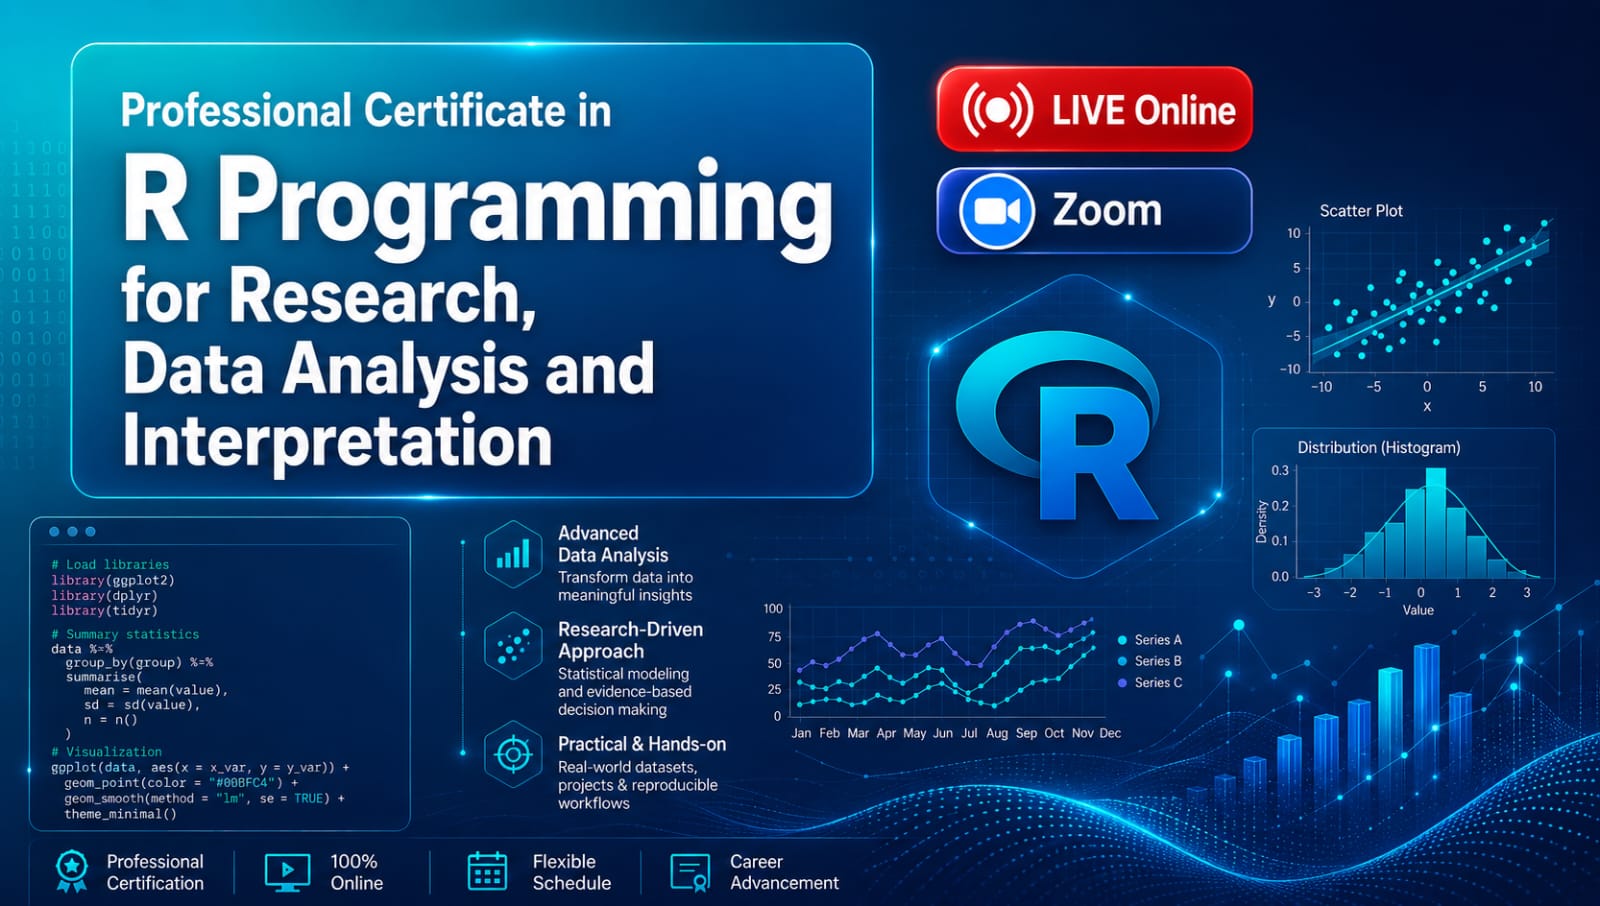The image size is (1600, 906).
Task: Click the Series C legend dot
Action: point(1123,683)
